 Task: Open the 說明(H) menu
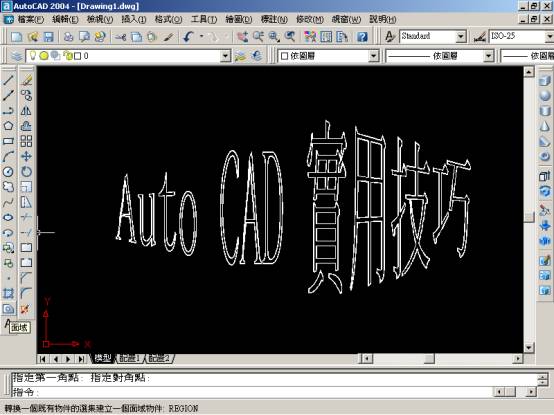tap(383, 19)
